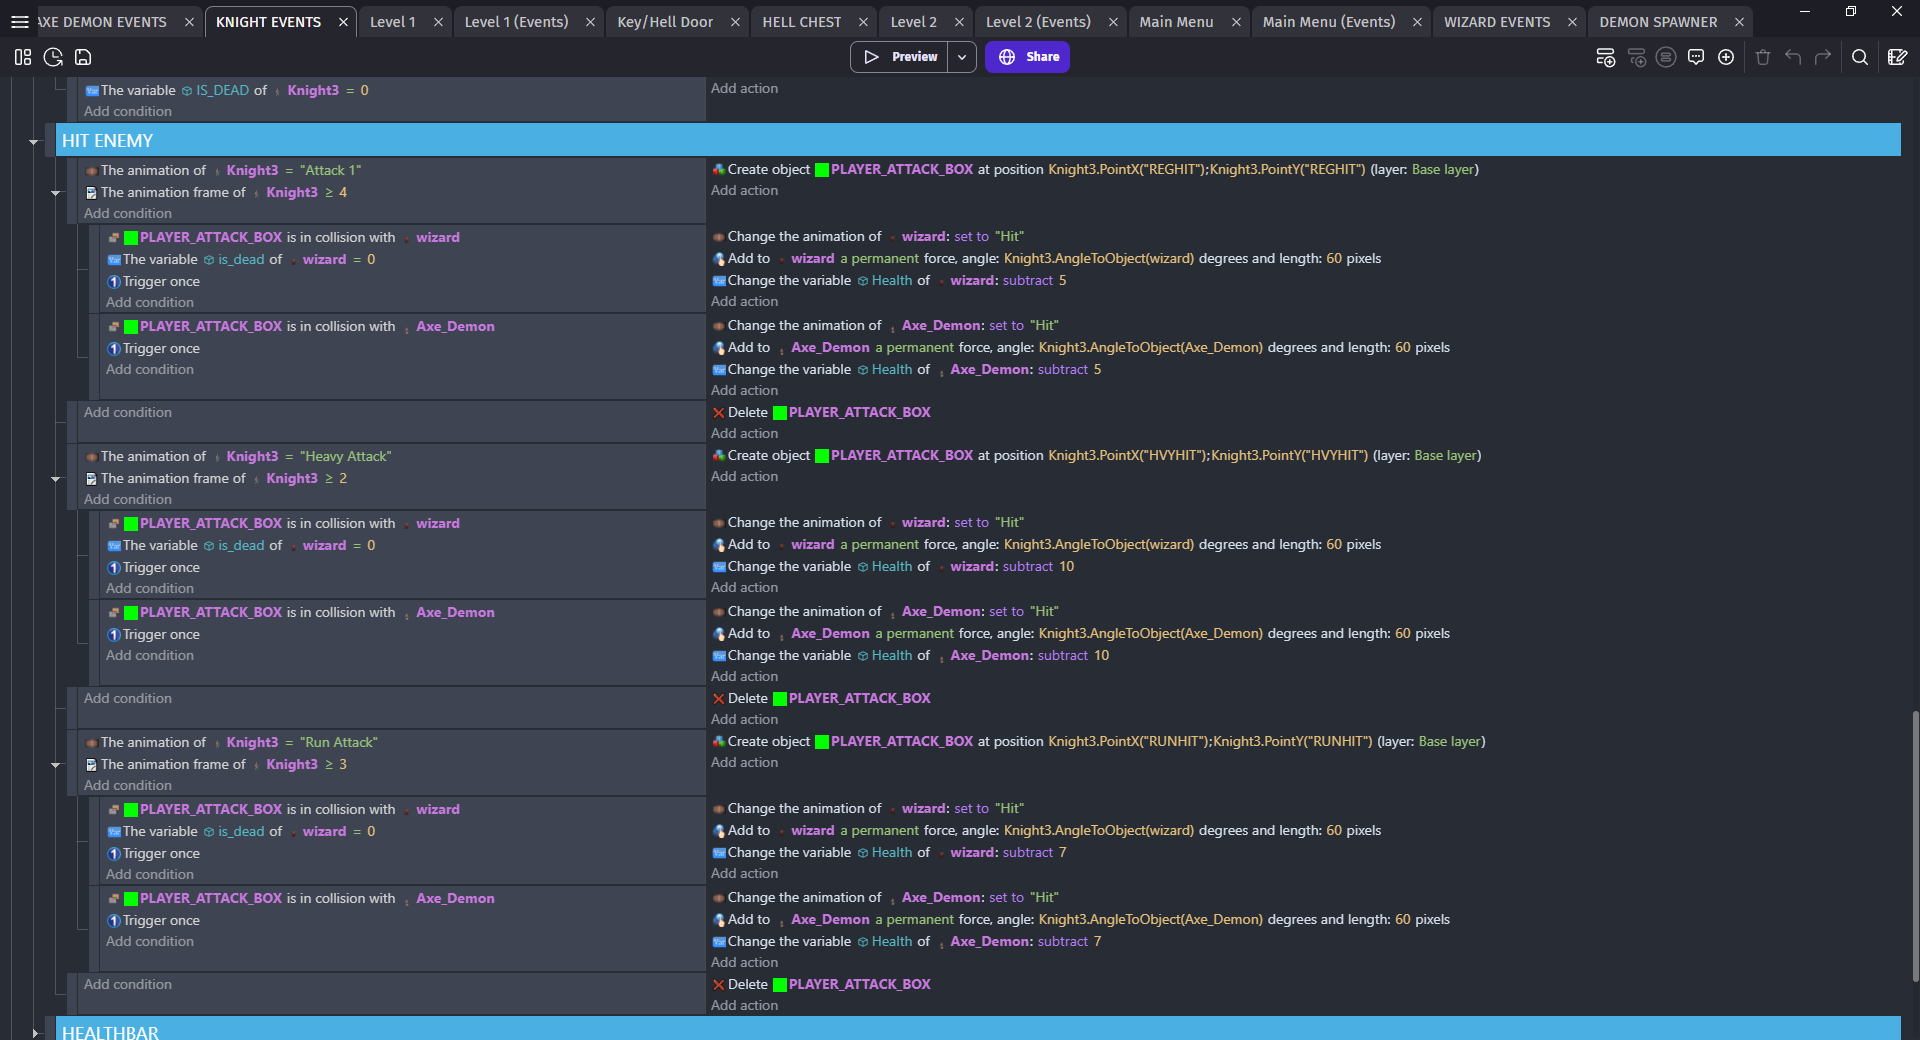Switch to the project layout view icon

(x=22, y=57)
